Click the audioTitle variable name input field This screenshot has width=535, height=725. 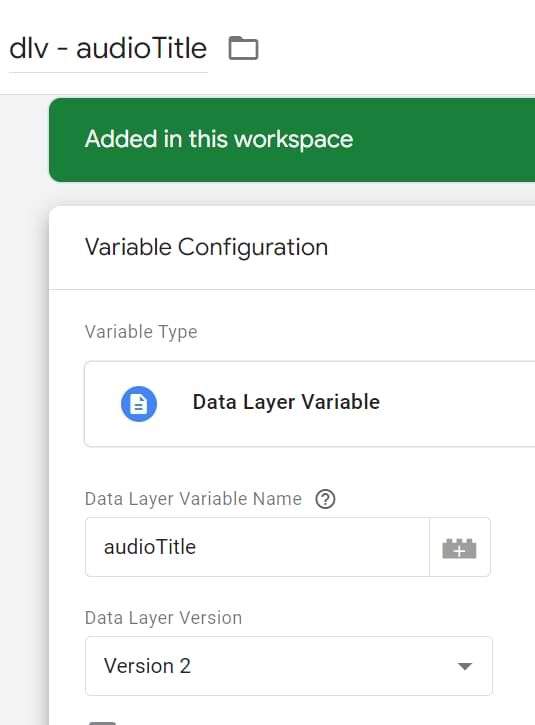point(258,547)
